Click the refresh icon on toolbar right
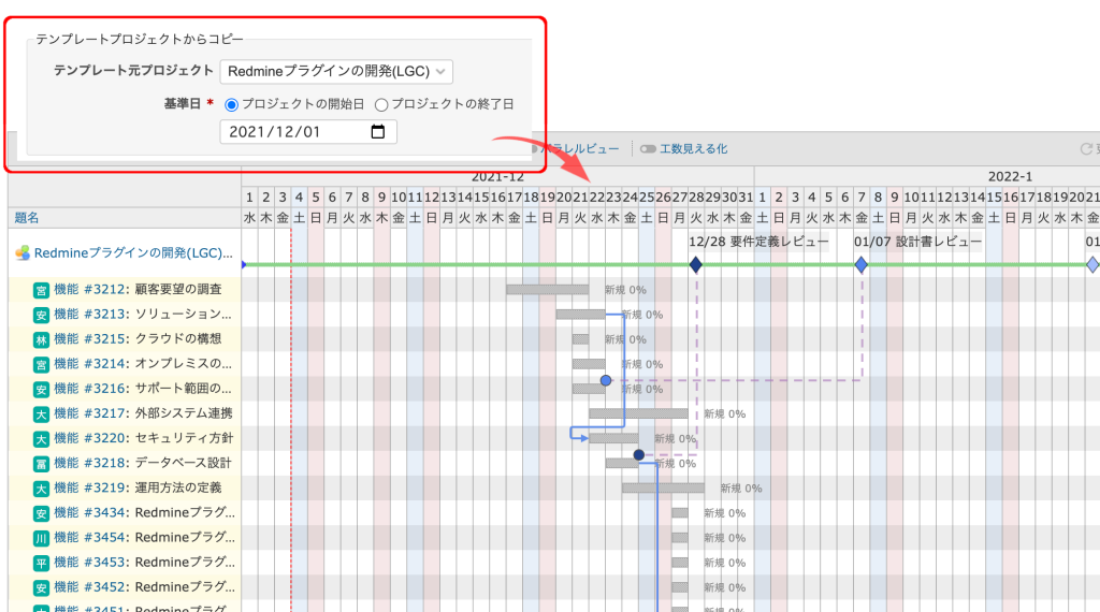Viewport: 1100px width, 612px height. coord(1085,149)
